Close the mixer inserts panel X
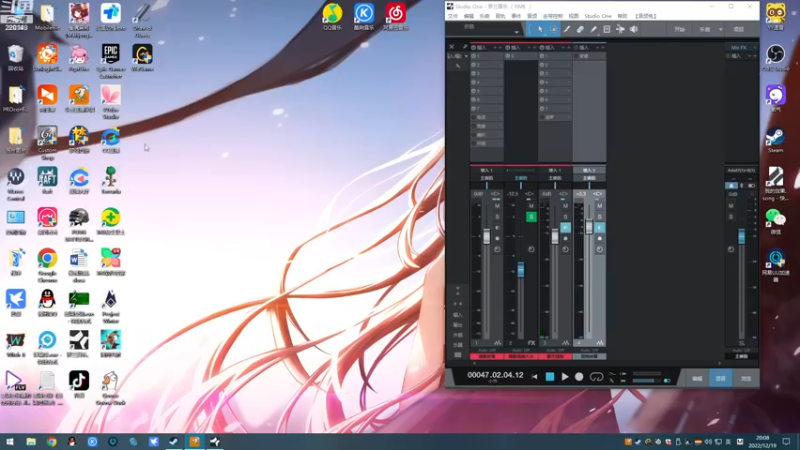800x450 pixels. point(452,47)
